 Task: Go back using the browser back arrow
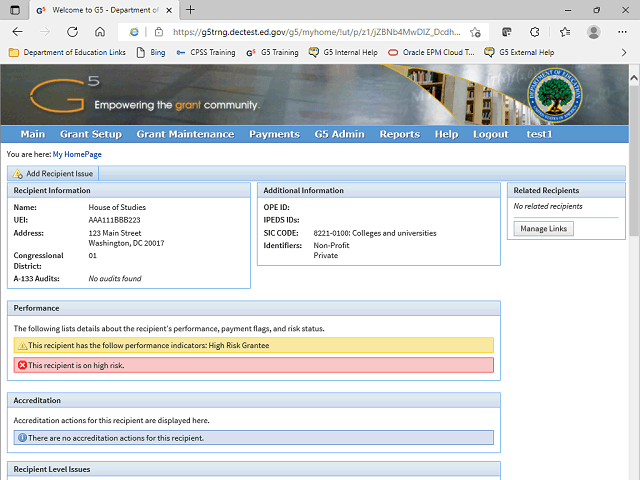[x=17, y=32]
